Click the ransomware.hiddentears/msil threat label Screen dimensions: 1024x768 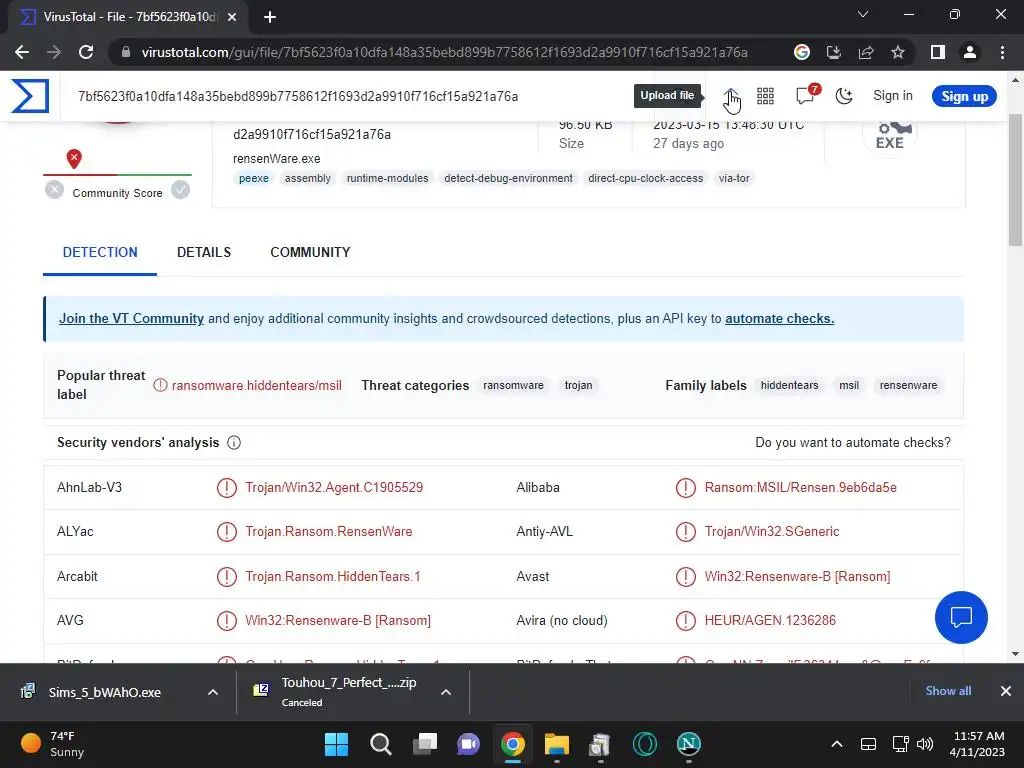[257, 386]
